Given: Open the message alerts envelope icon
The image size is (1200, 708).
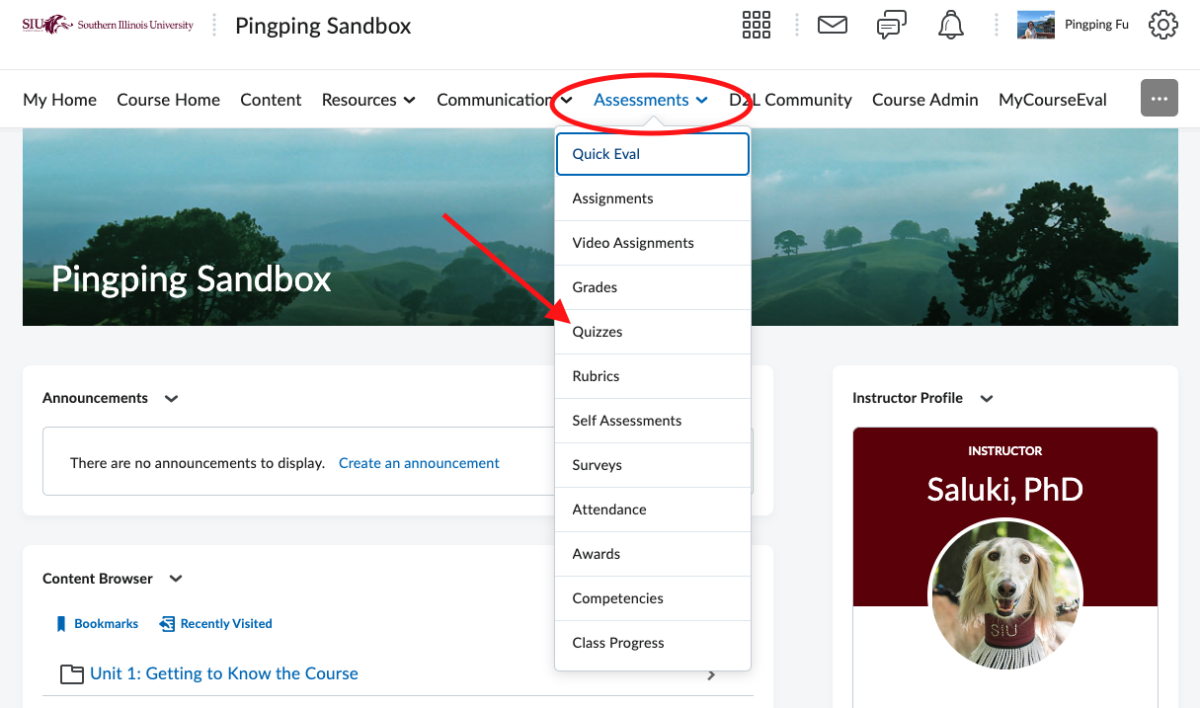Looking at the screenshot, I should tap(832, 24).
